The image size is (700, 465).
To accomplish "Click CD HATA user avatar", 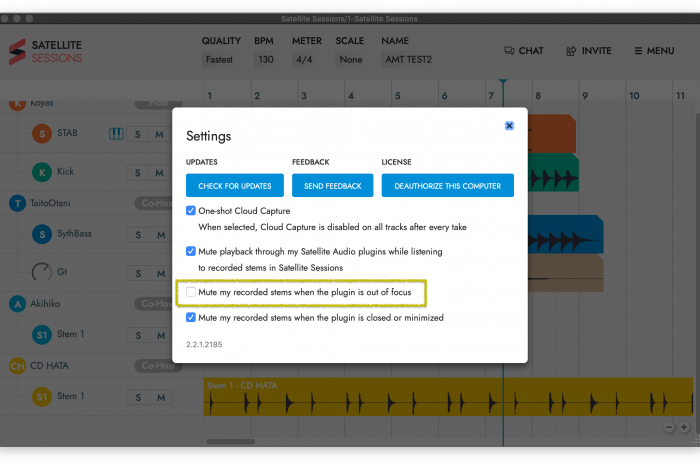I will [17, 366].
